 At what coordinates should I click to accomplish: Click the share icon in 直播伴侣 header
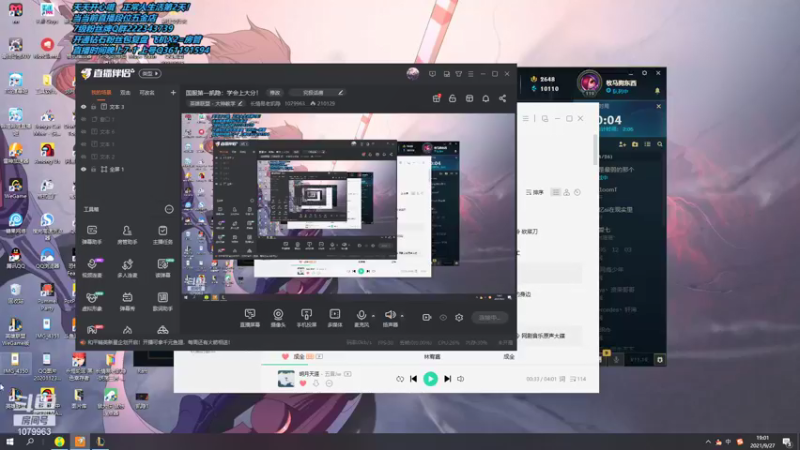[503, 98]
